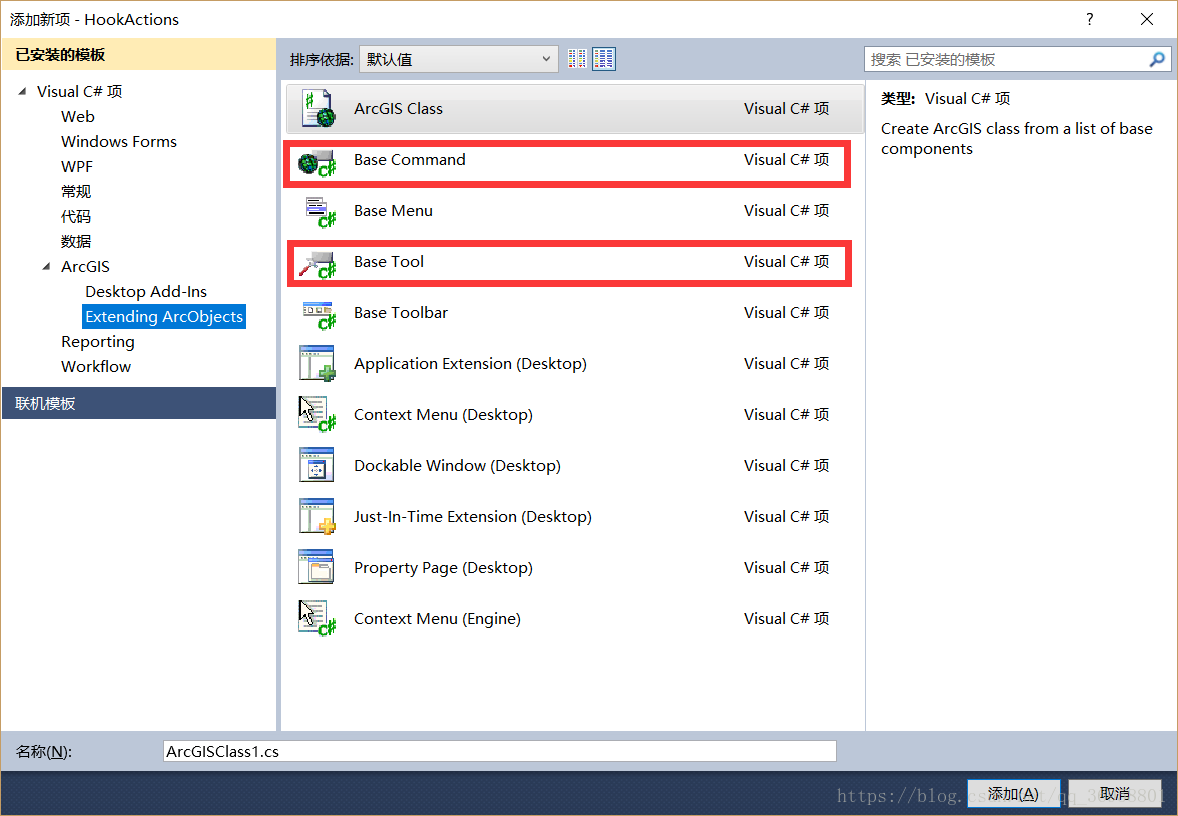Select the Reporting category

coord(98,342)
